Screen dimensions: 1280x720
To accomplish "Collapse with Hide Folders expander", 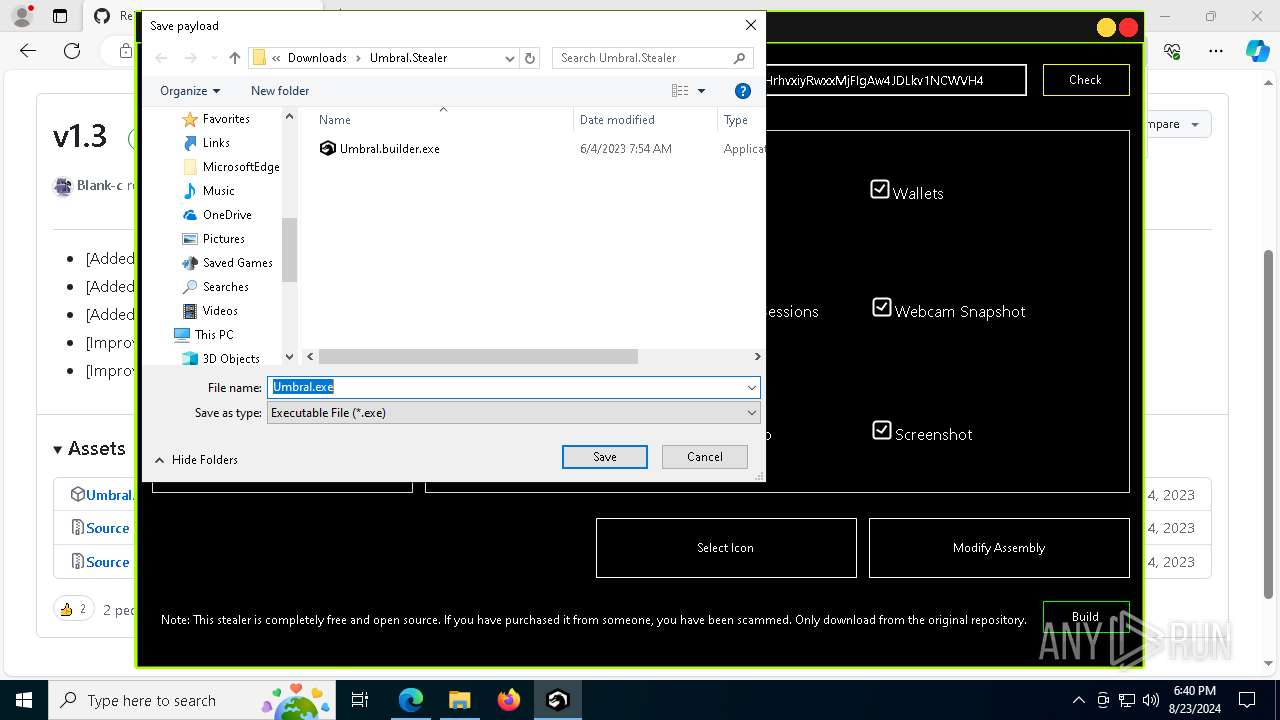I will pyautogui.click(x=196, y=460).
